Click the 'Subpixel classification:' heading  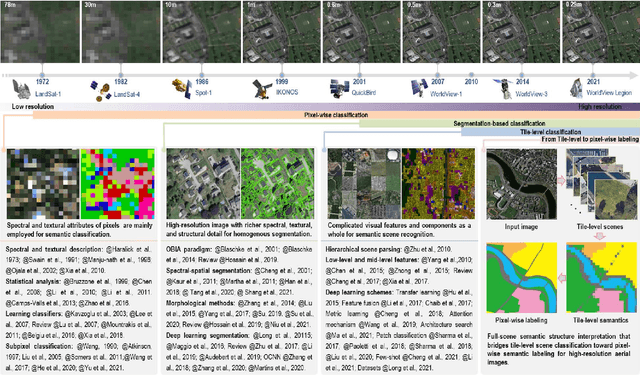coord(39,346)
